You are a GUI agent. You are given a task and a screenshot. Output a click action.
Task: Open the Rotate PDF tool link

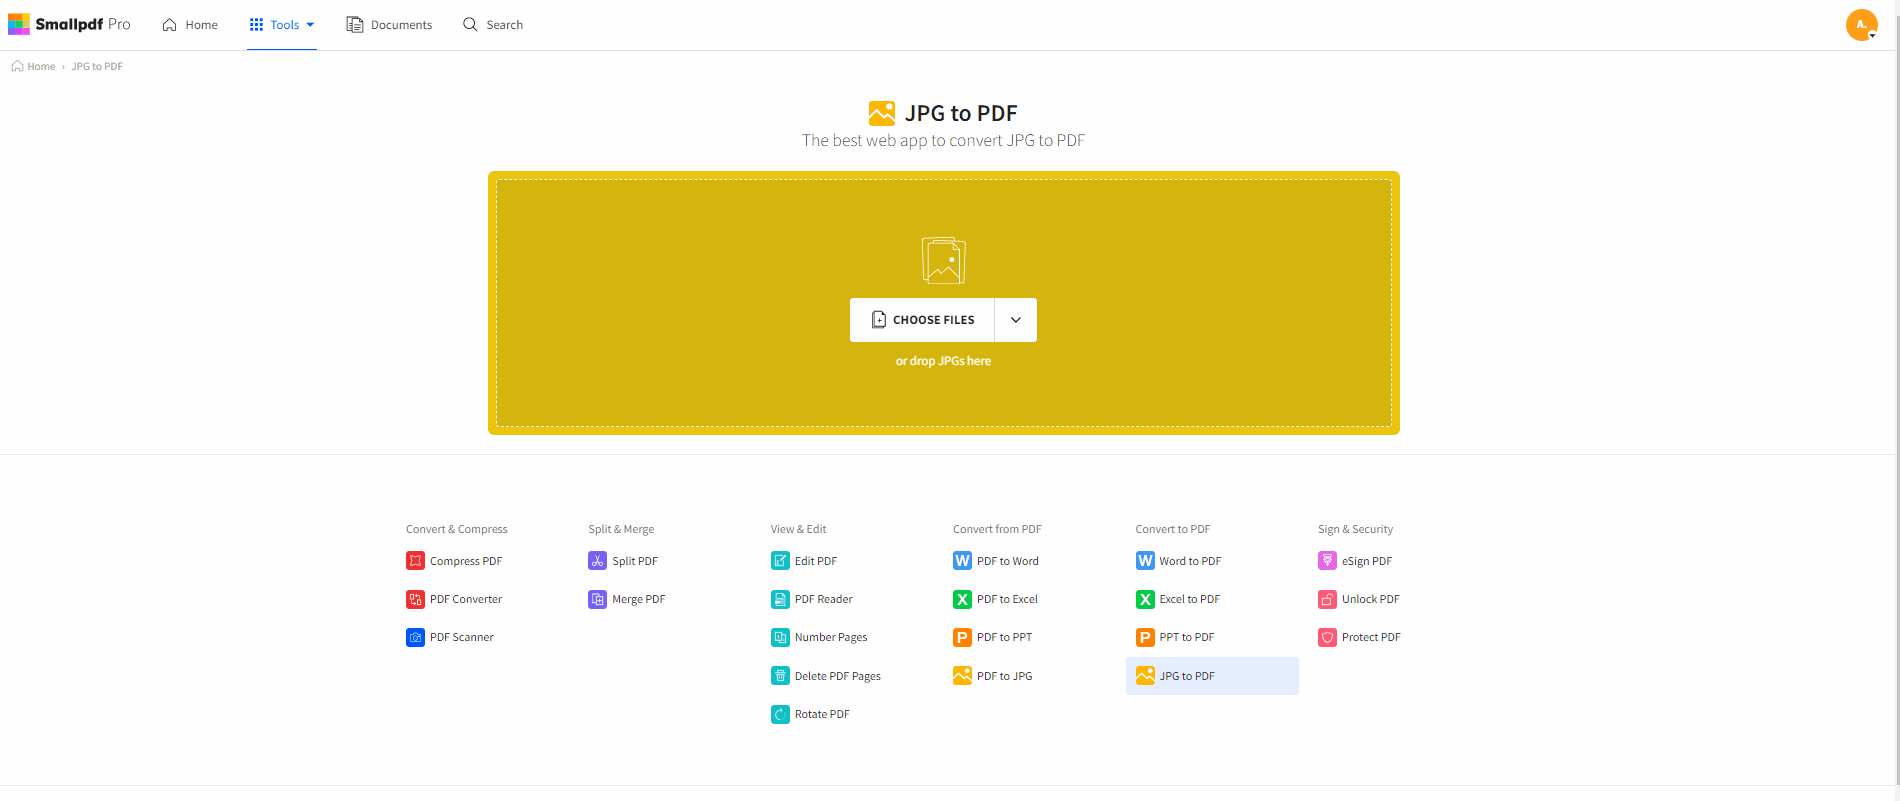[811, 714]
